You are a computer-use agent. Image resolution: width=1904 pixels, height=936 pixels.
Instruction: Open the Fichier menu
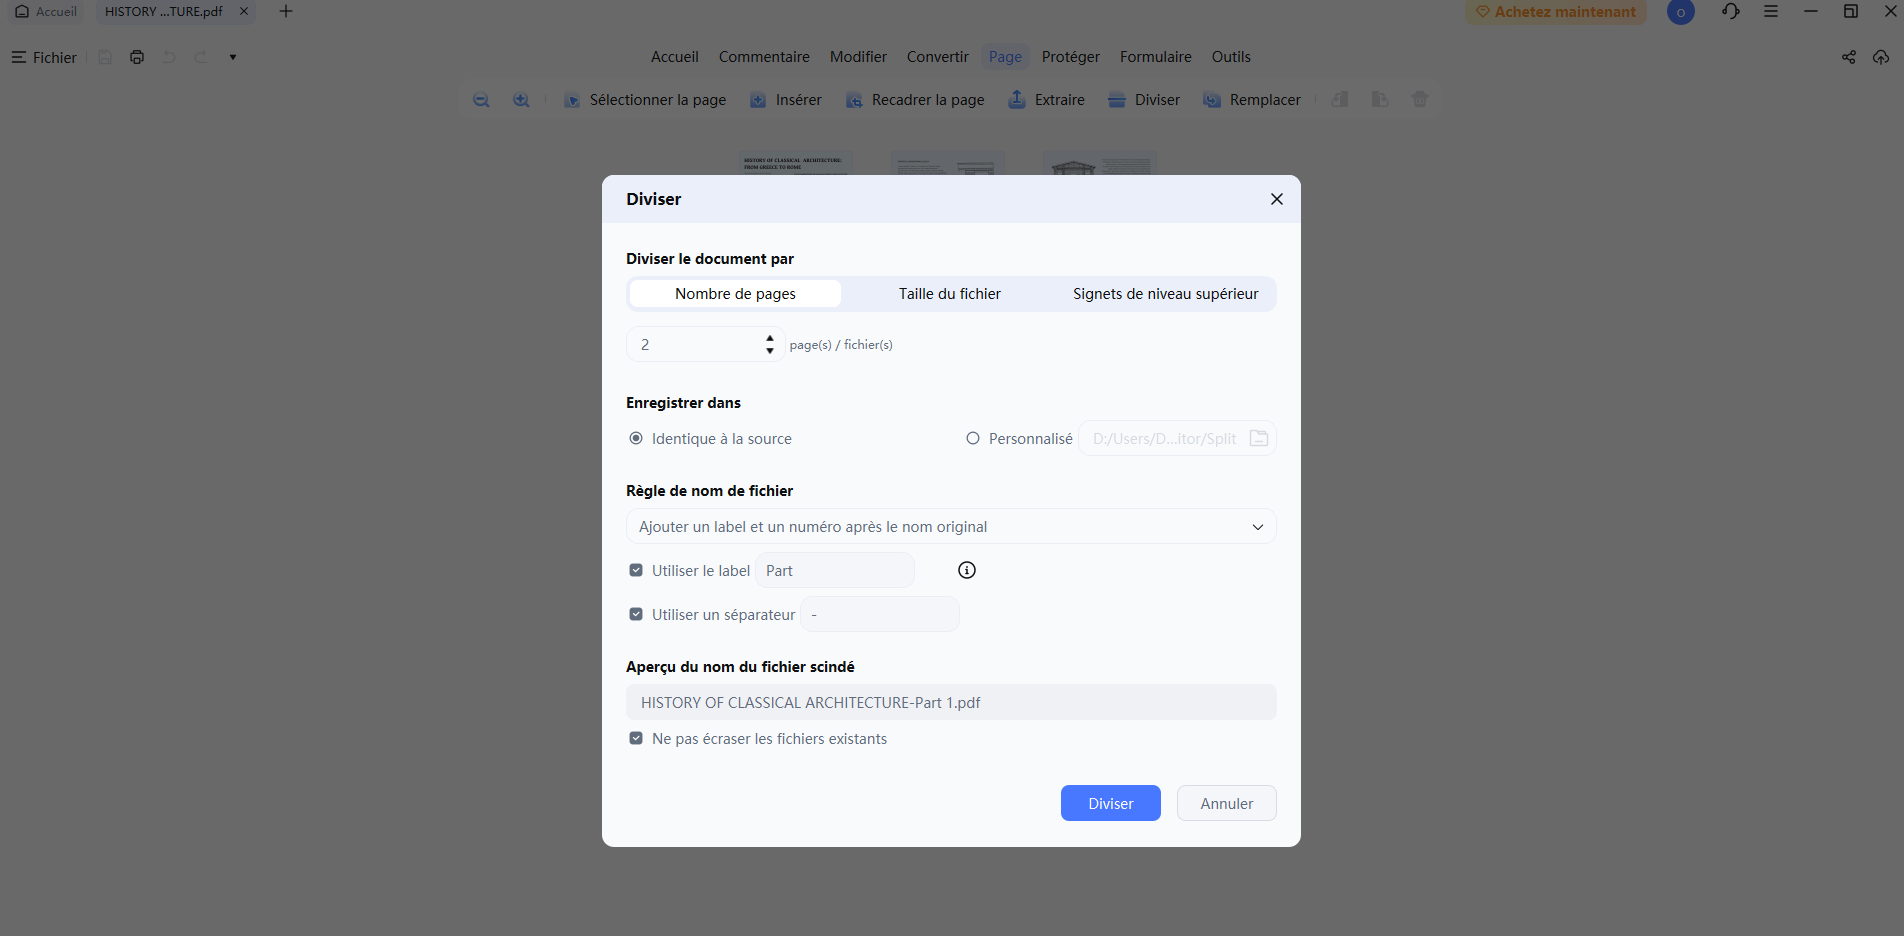[x=44, y=57]
